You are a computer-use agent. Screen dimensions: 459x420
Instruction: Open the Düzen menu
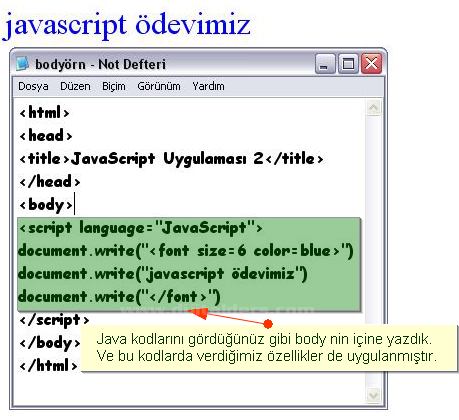[75, 86]
